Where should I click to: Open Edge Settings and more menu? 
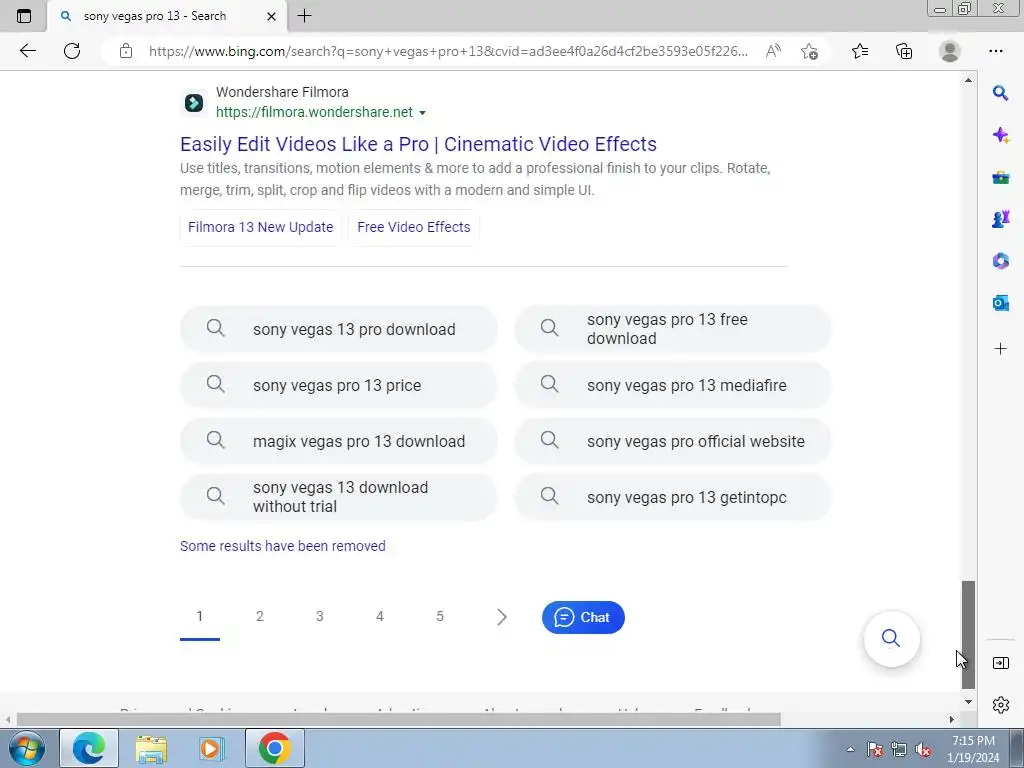click(995, 51)
